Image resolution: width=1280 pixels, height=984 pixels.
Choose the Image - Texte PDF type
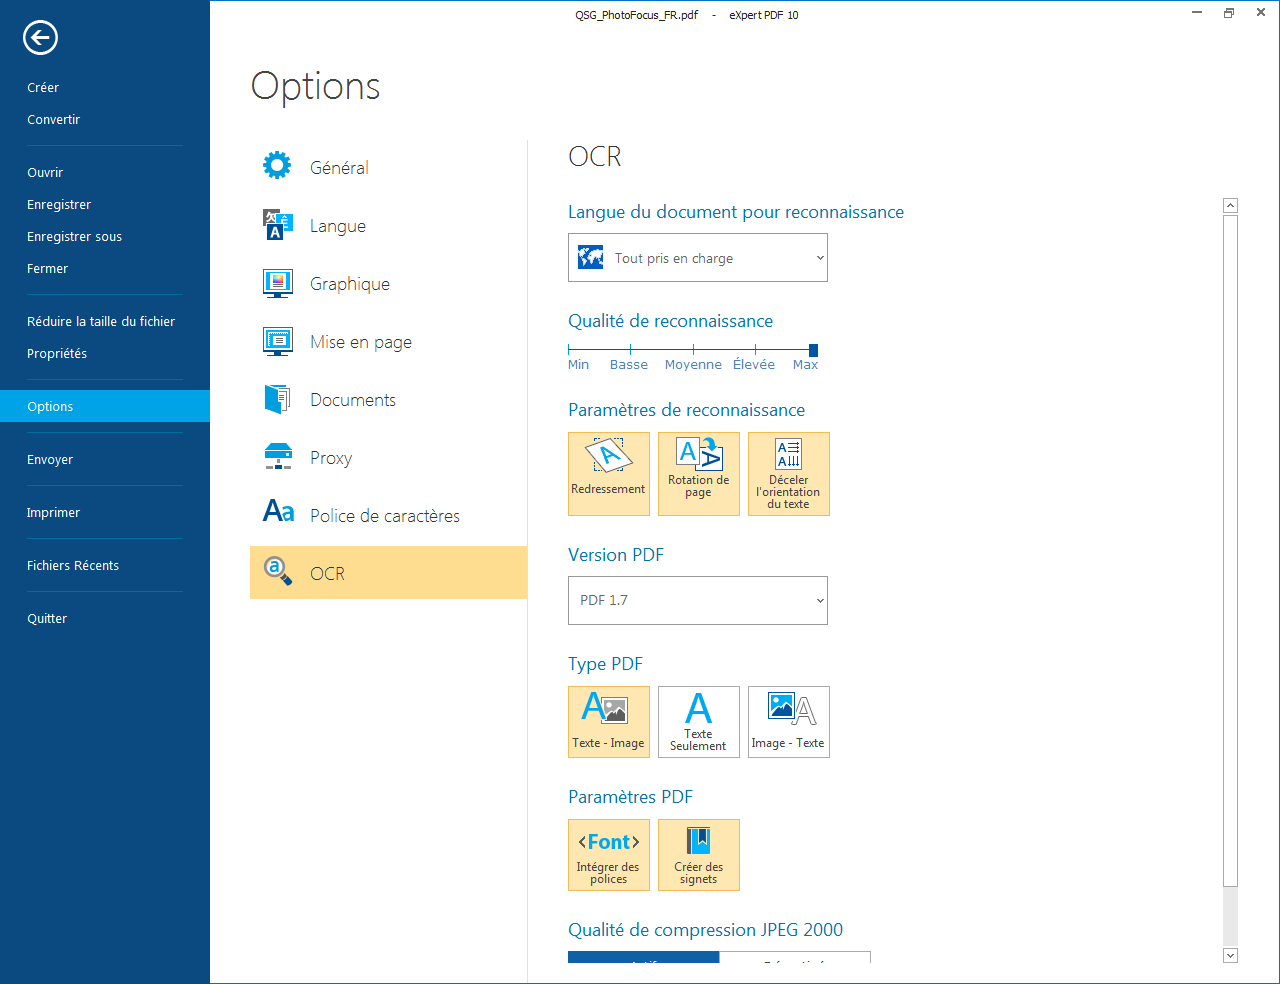789,722
